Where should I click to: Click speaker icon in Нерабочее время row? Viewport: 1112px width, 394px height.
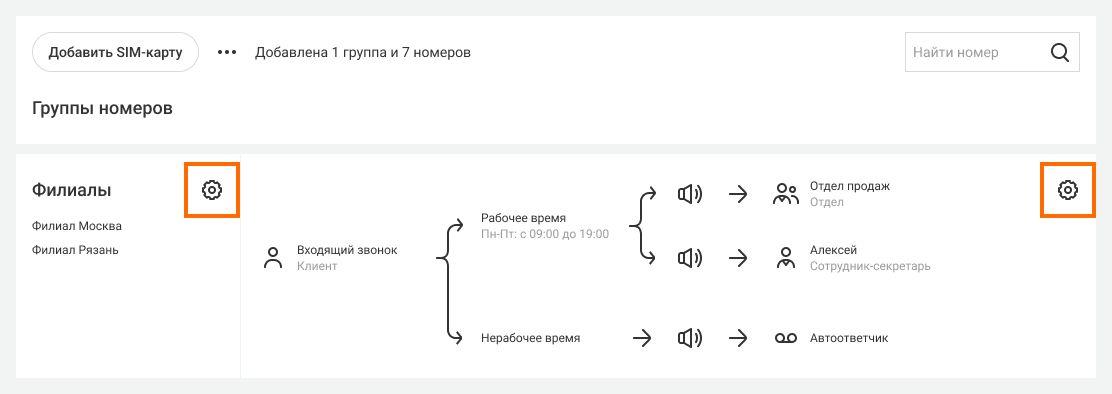(x=689, y=338)
